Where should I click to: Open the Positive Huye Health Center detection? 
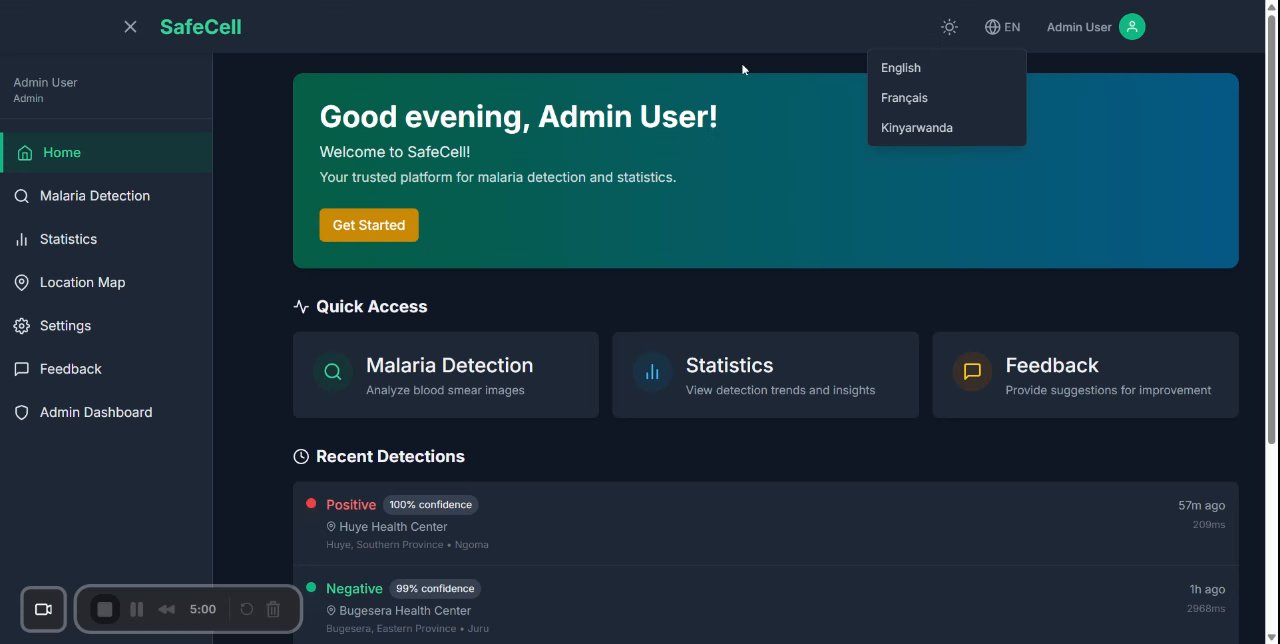click(x=765, y=524)
